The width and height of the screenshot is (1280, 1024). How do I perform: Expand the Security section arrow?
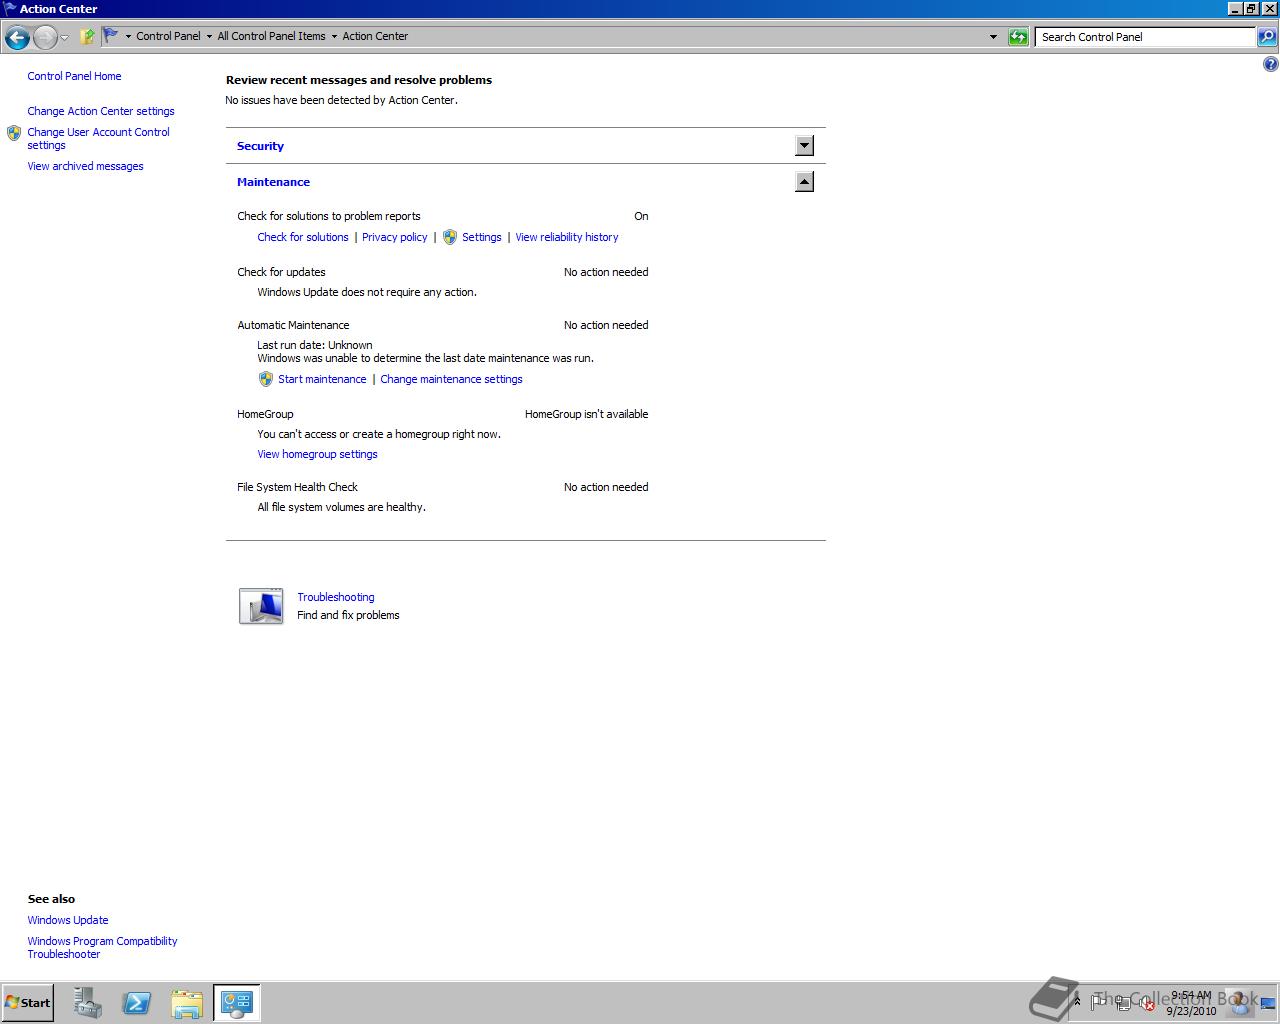[804, 146]
